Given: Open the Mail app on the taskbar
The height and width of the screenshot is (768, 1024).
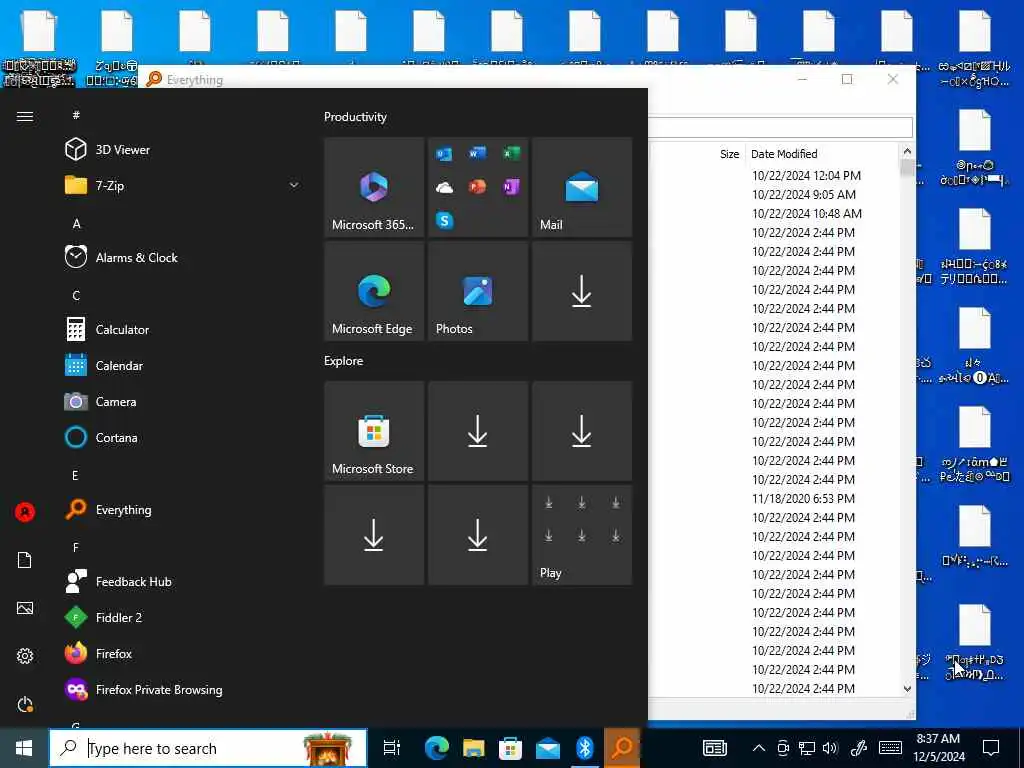Looking at the screenshot, I should tap(547, 748).
